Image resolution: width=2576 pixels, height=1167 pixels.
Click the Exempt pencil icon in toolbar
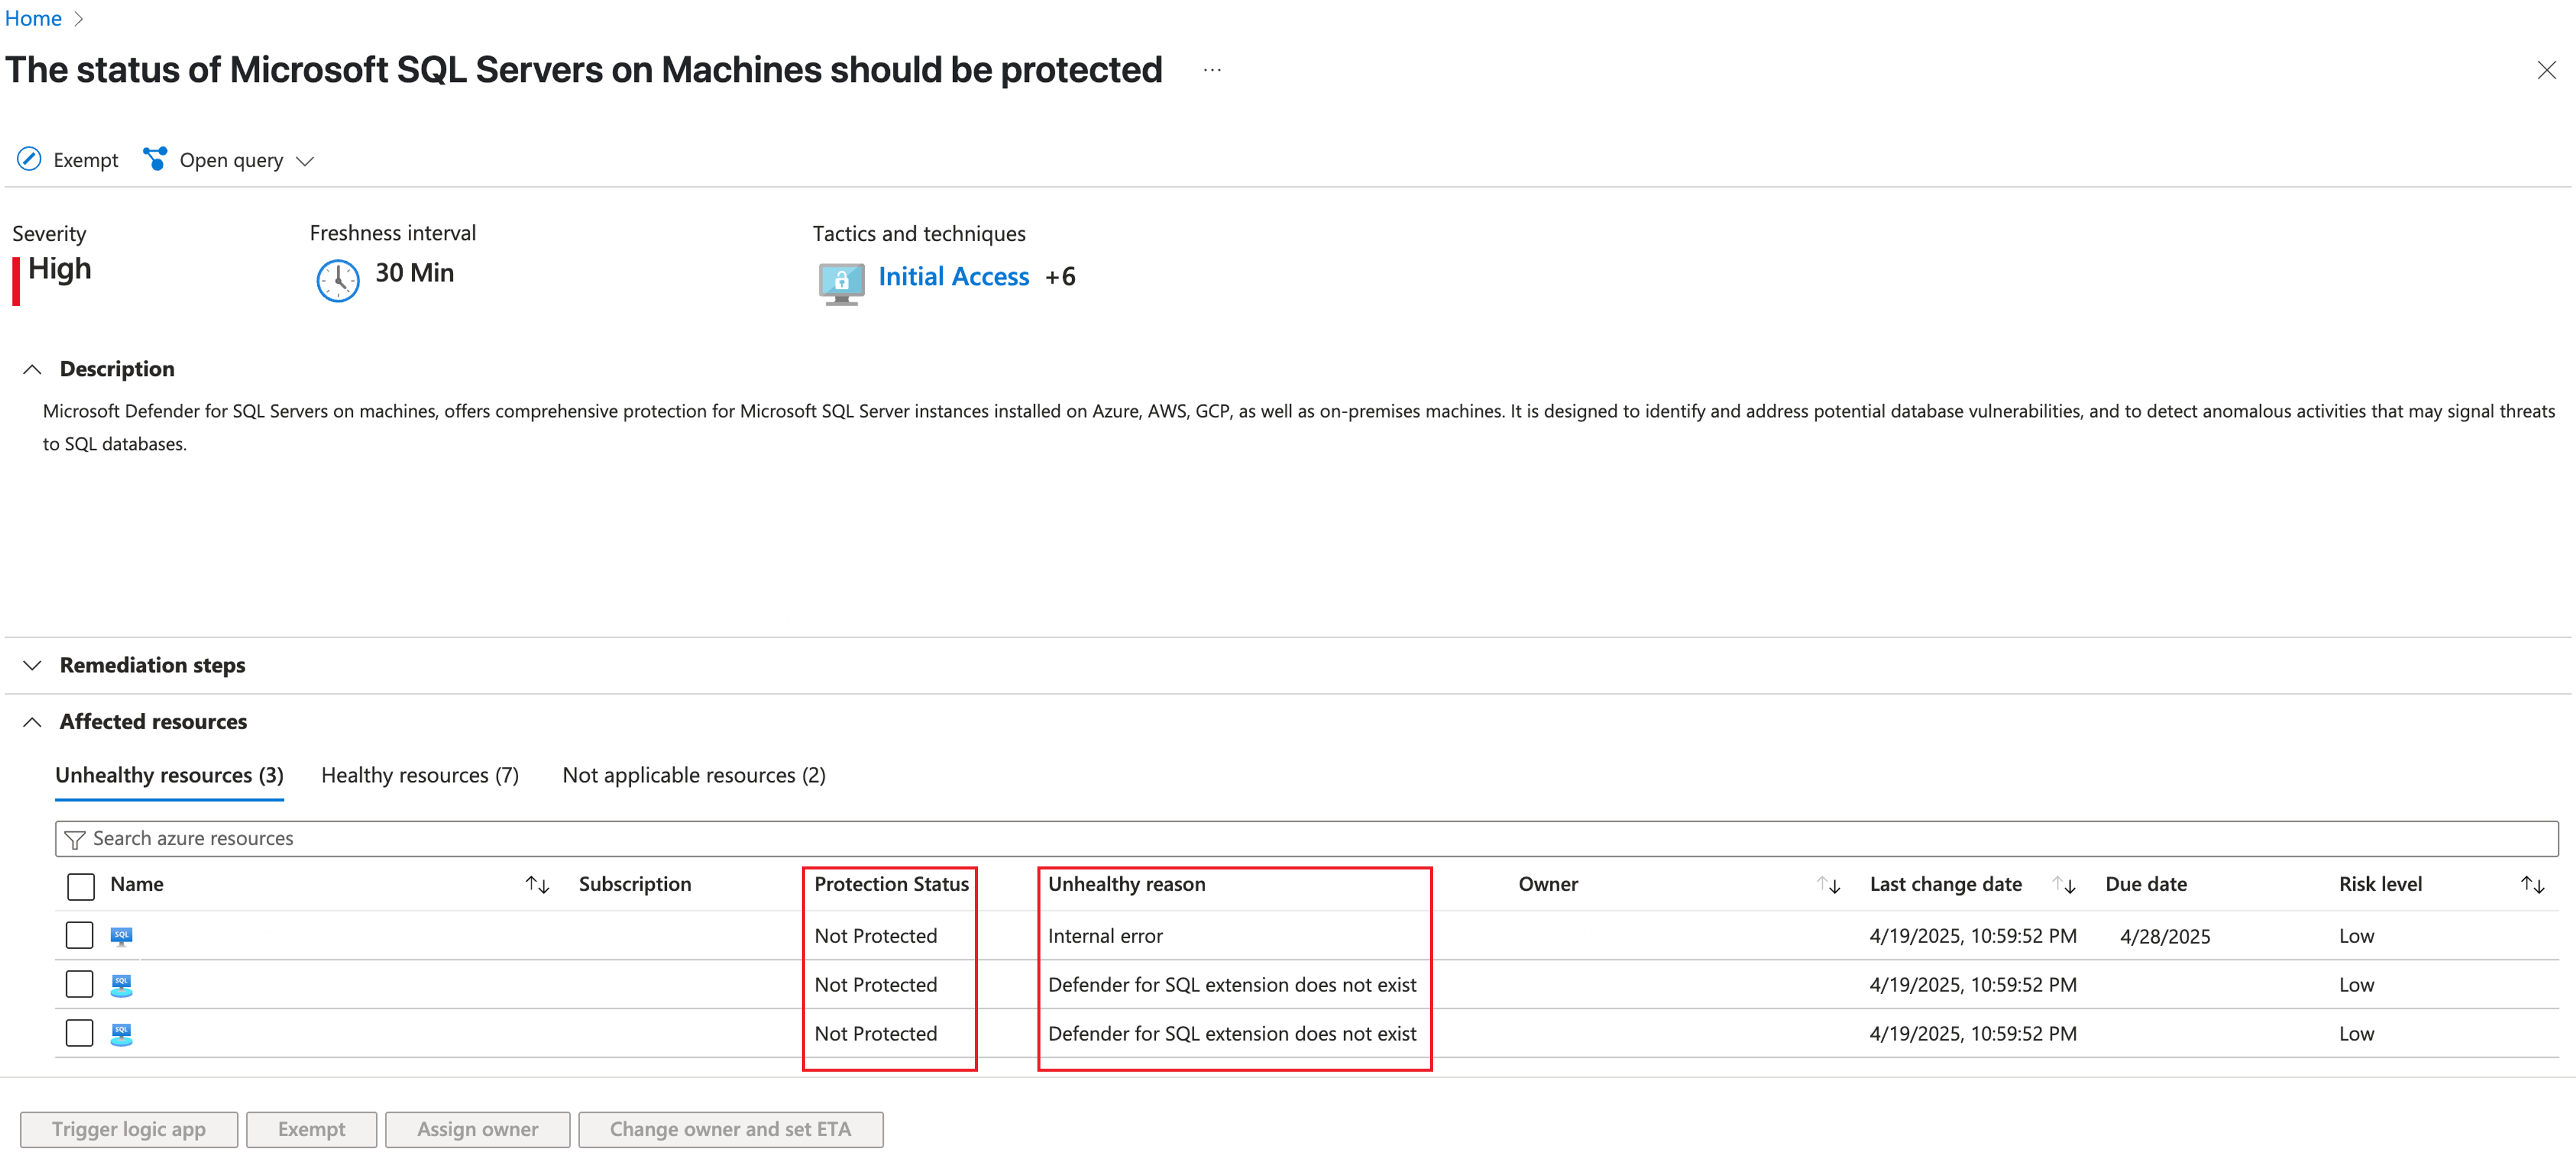pyautogui.click(x=29, y=160)
